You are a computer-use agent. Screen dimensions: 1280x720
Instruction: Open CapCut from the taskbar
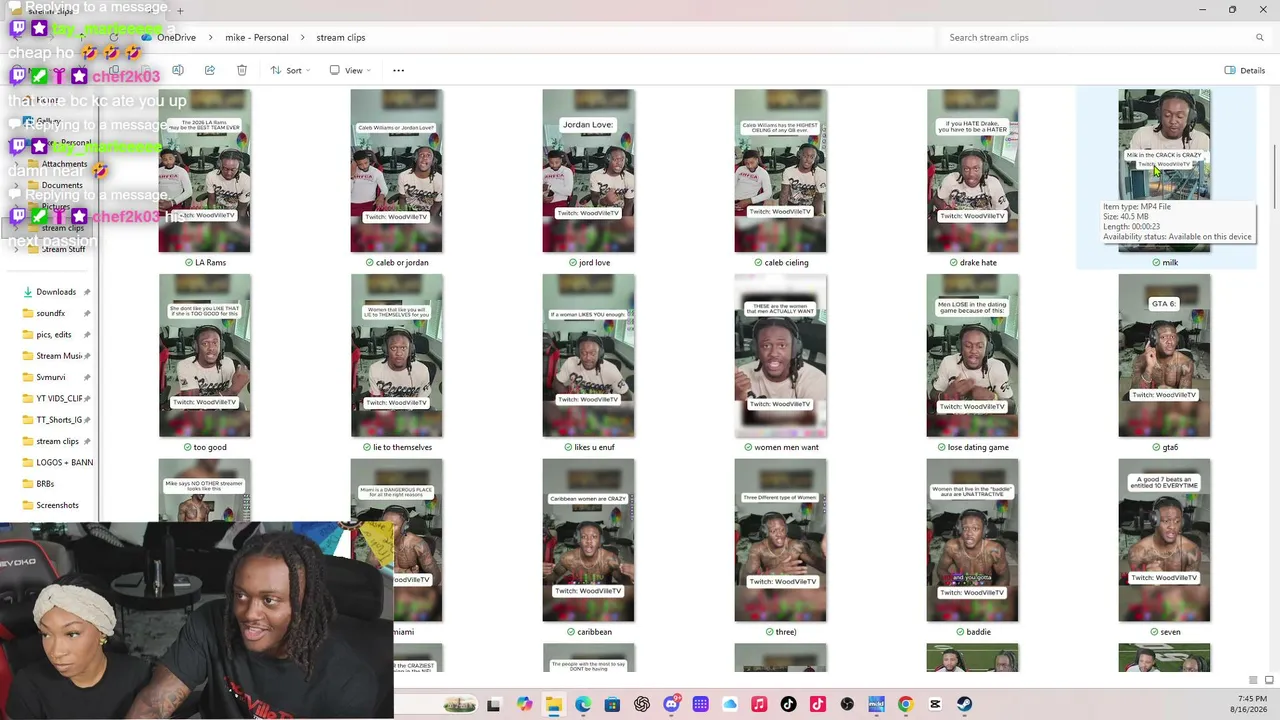point(935,704)
